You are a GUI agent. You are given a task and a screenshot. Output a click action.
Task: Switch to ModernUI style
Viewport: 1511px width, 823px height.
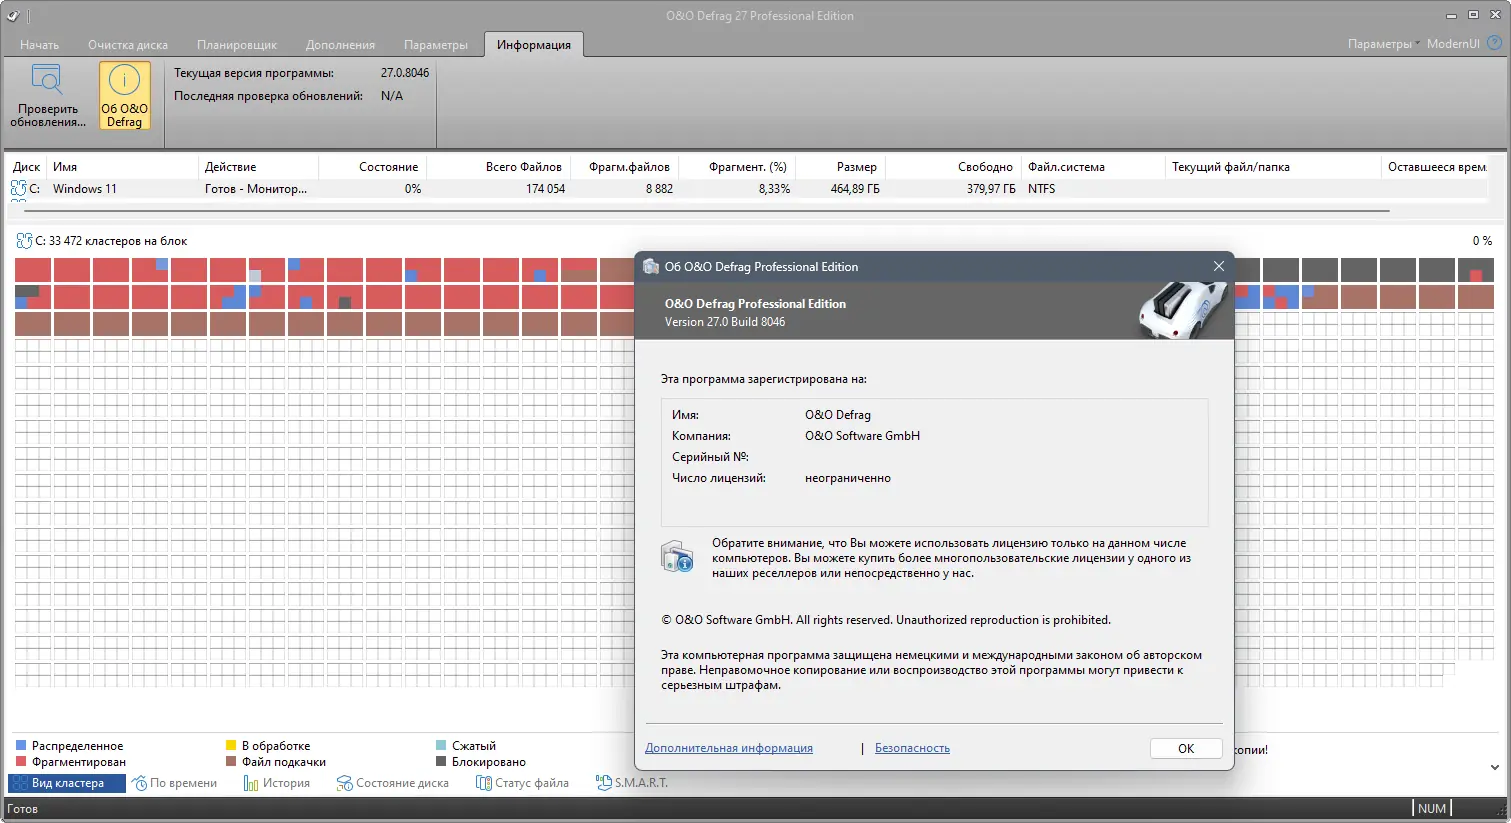tap(1453, 44)
